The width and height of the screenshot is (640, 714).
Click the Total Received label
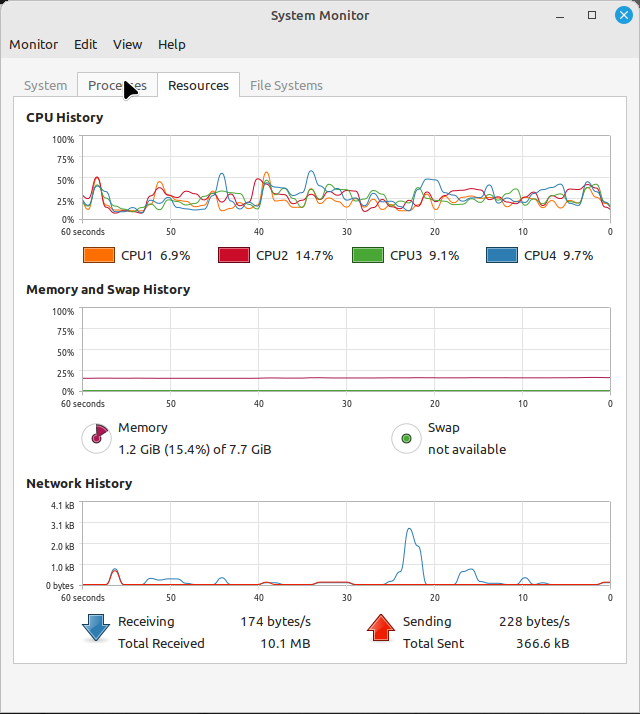[161, 643]
